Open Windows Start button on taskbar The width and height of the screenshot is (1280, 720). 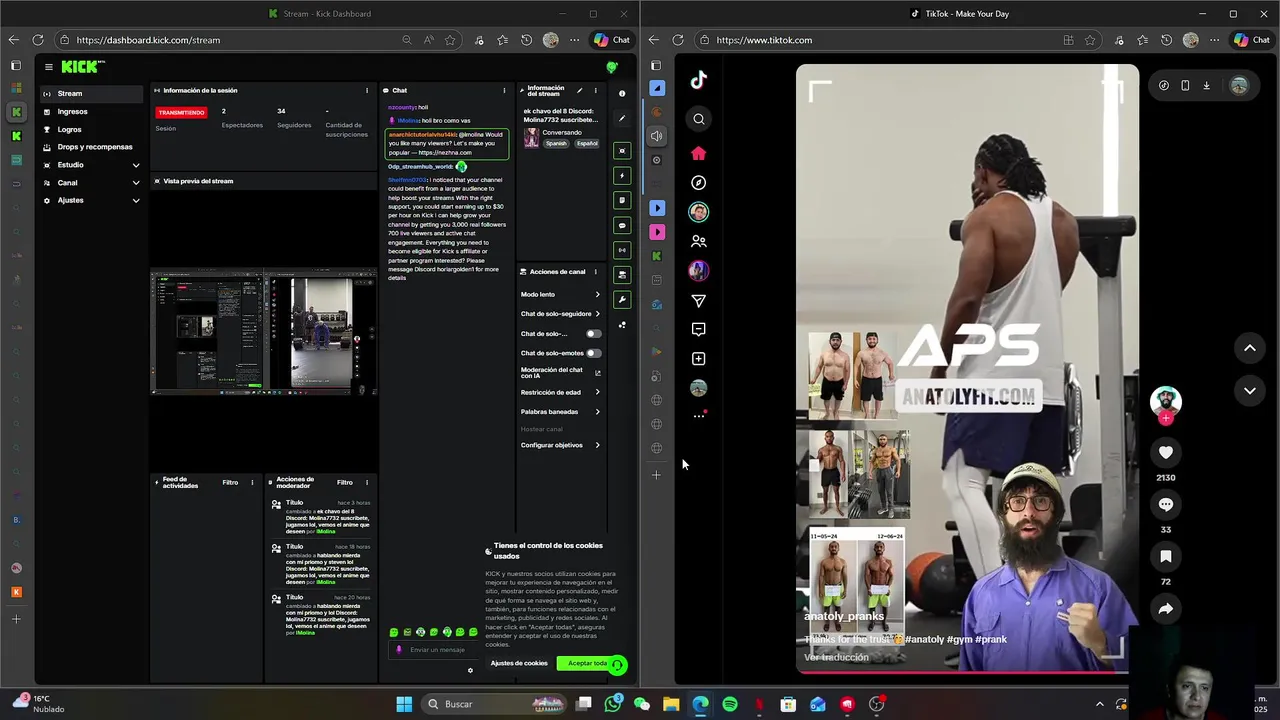(404, 704)
